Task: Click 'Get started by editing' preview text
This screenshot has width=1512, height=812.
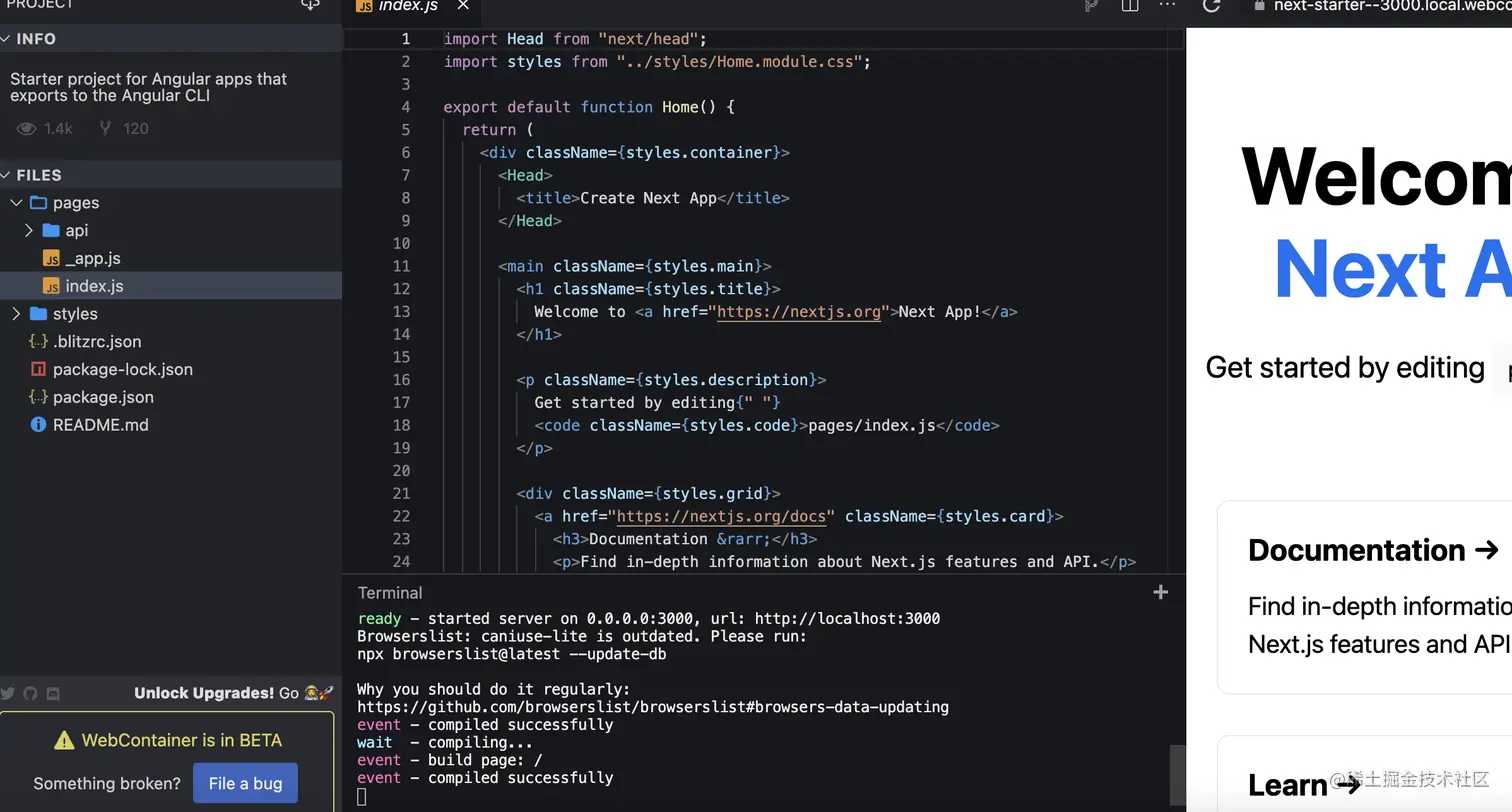Action: pyautogui.click(x=1345, y=367)
